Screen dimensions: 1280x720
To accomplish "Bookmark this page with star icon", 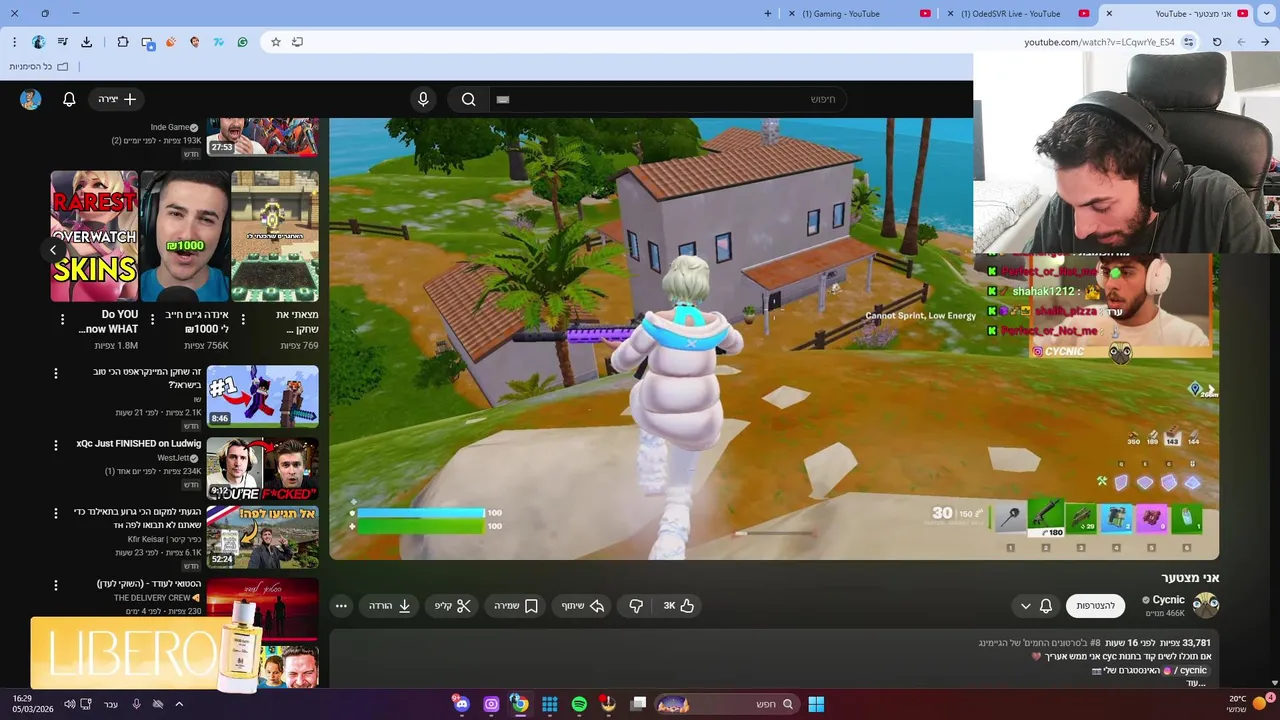I will tap(276, 42).
